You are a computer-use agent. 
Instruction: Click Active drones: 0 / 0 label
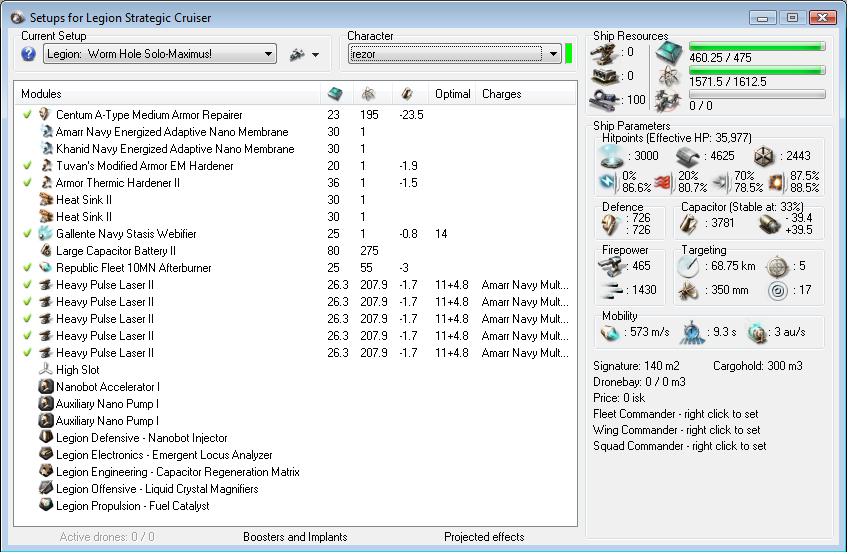pos(107,537)
